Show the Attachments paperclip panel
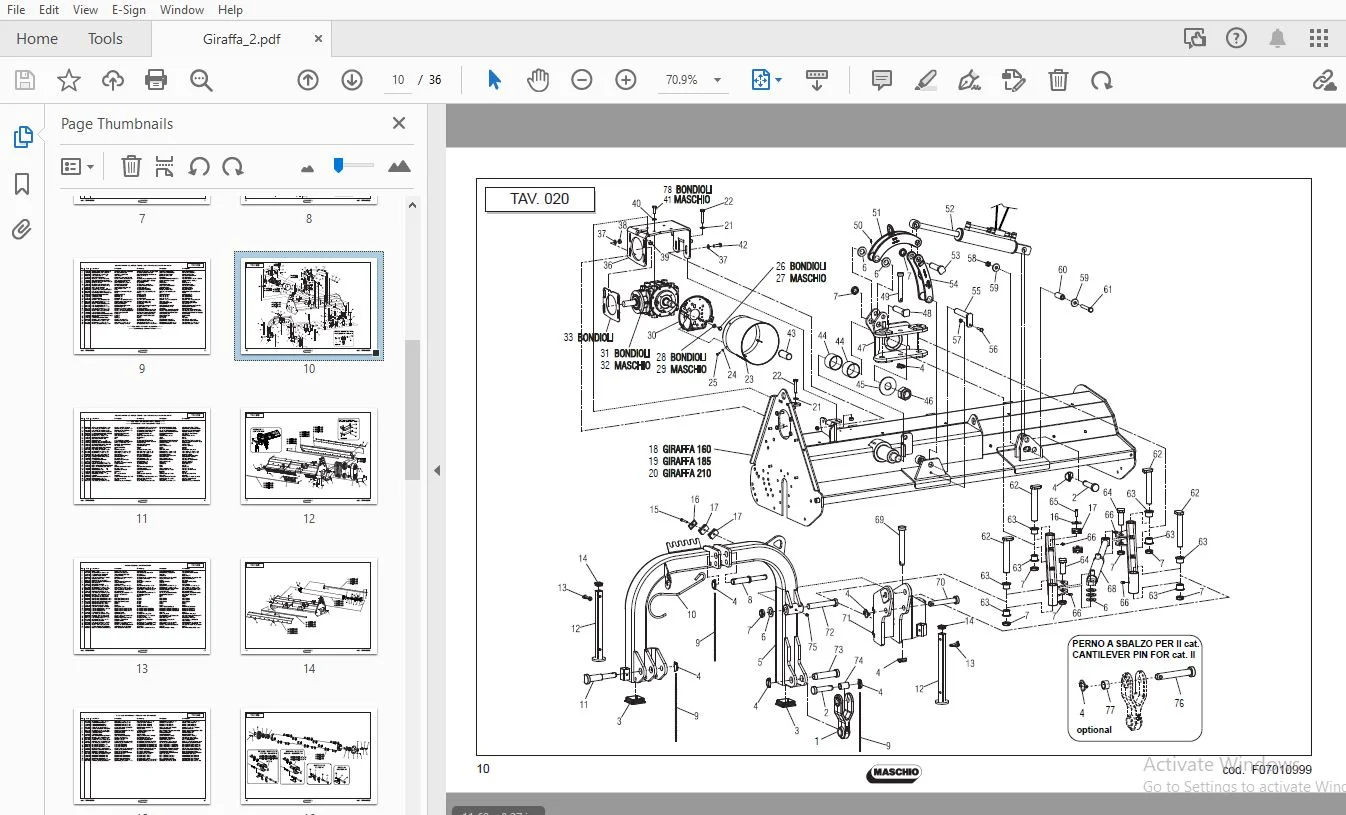The height and width of the screenshot is (815, 1346). [22, 231]
